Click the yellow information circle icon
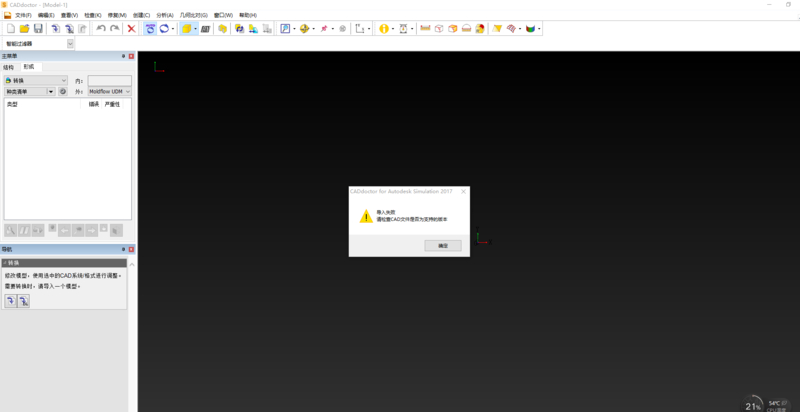The height and width of the screenshot is (412, 800). [384, 29]
